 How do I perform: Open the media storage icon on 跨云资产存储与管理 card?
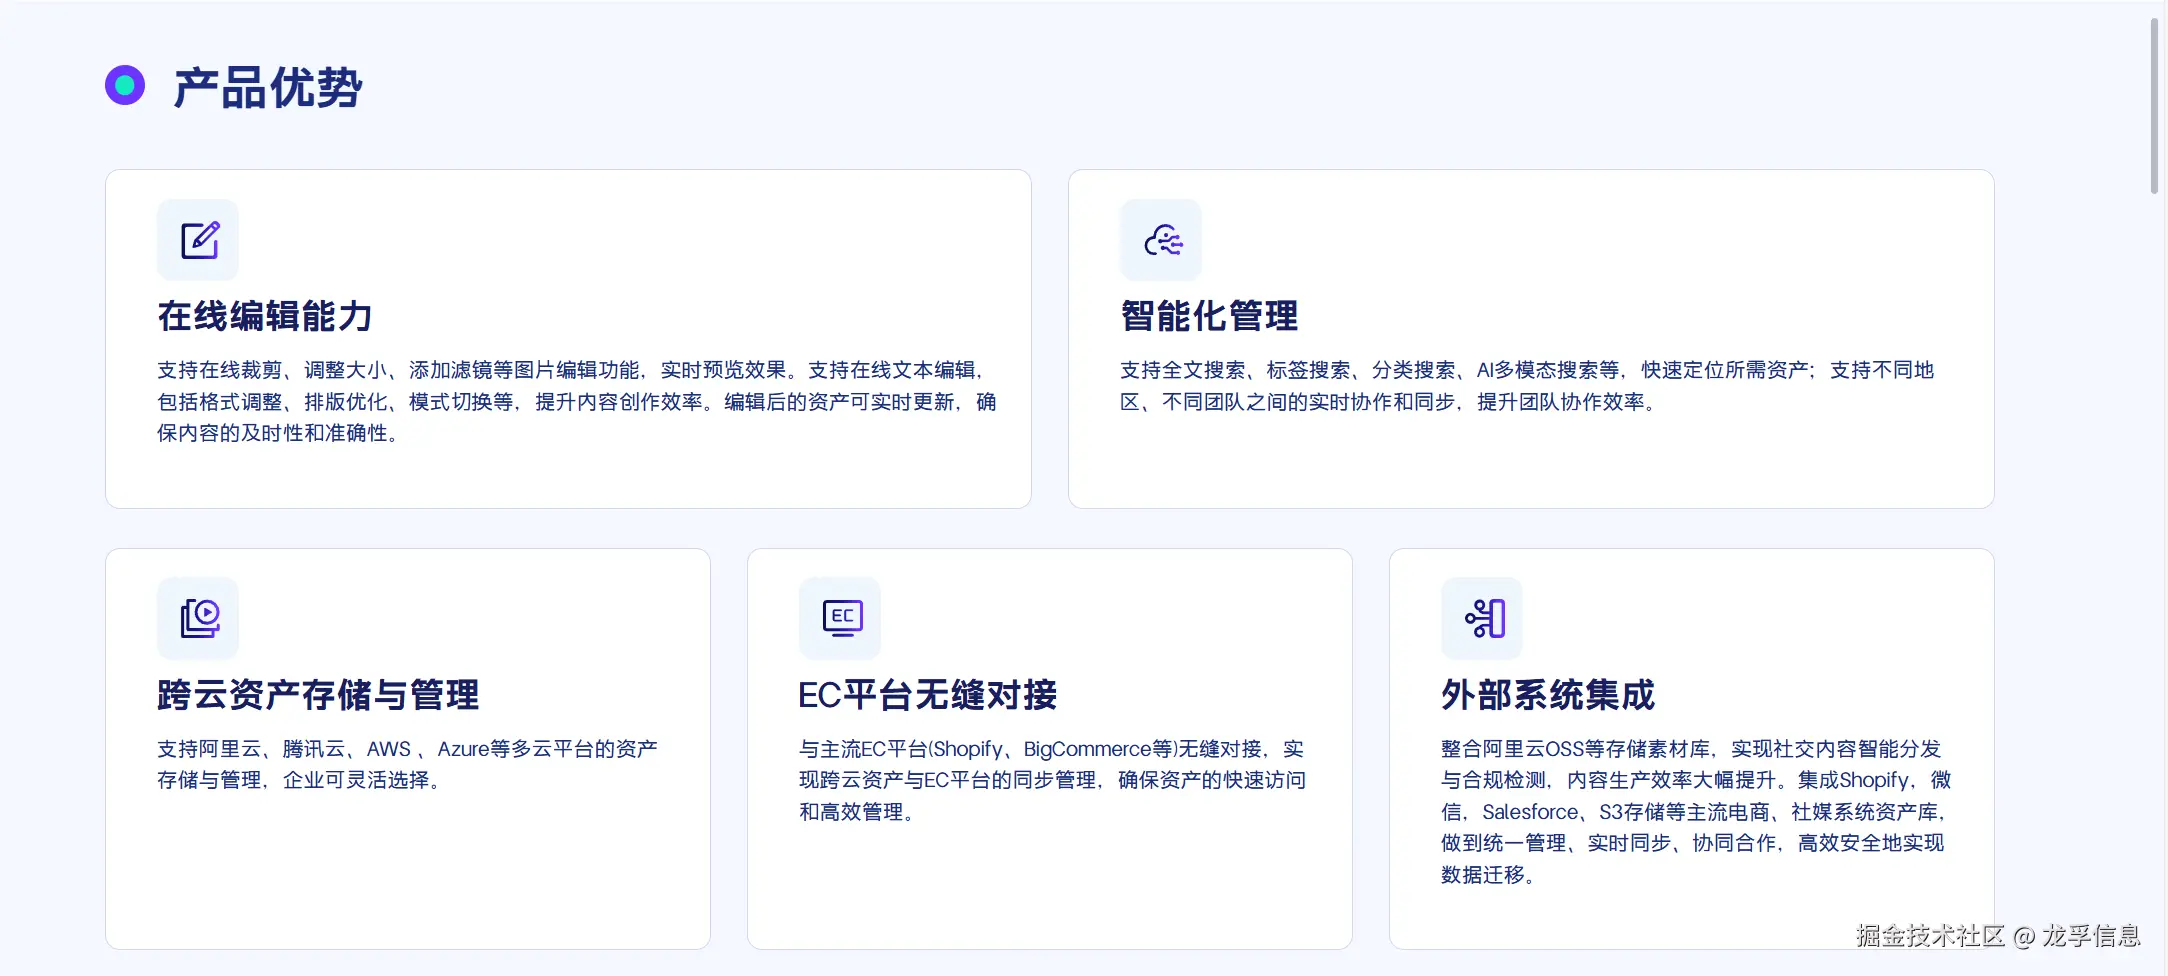pos(197,618)
